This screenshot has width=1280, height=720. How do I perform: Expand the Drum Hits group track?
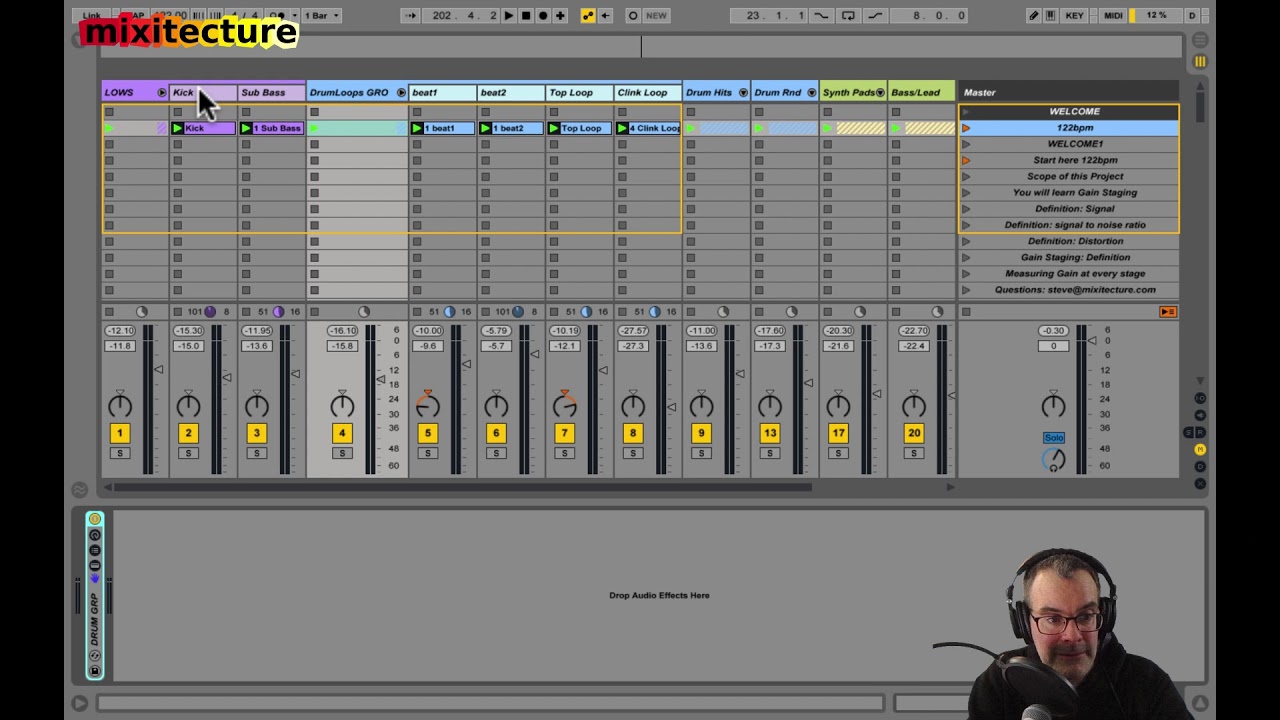pyautogui.click(x=743, y=93)
